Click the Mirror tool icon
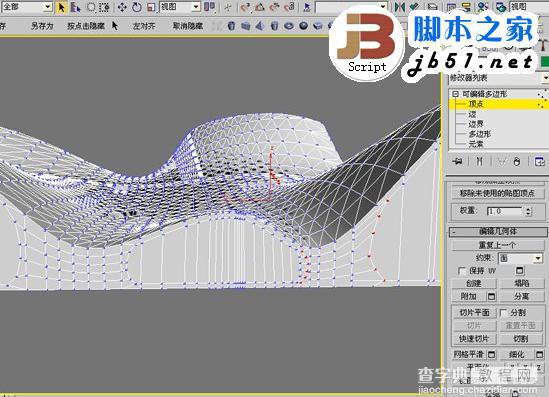The width and height of the screenshot is (549, 397). (399, 7)
